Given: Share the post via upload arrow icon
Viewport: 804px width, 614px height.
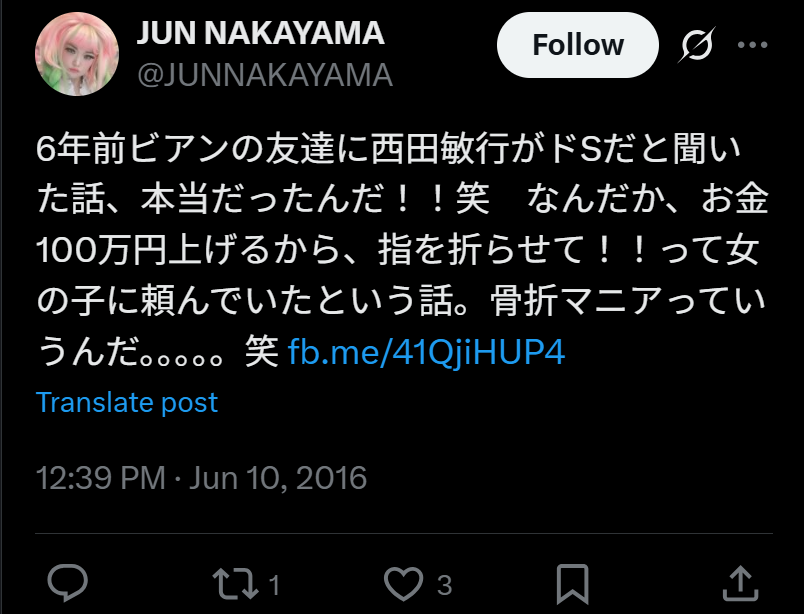Looking at the screenshot, I should coord(740,583).
